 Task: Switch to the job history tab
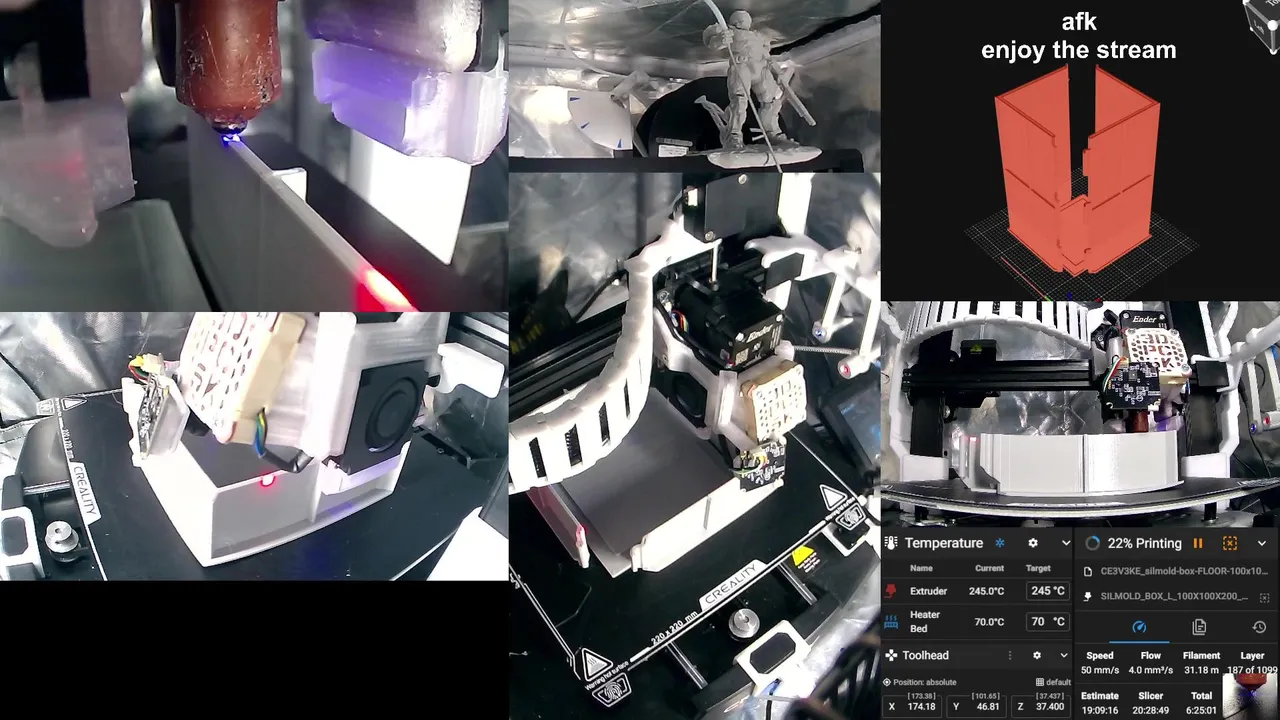pyautogui.click(x=1259, y=627)
